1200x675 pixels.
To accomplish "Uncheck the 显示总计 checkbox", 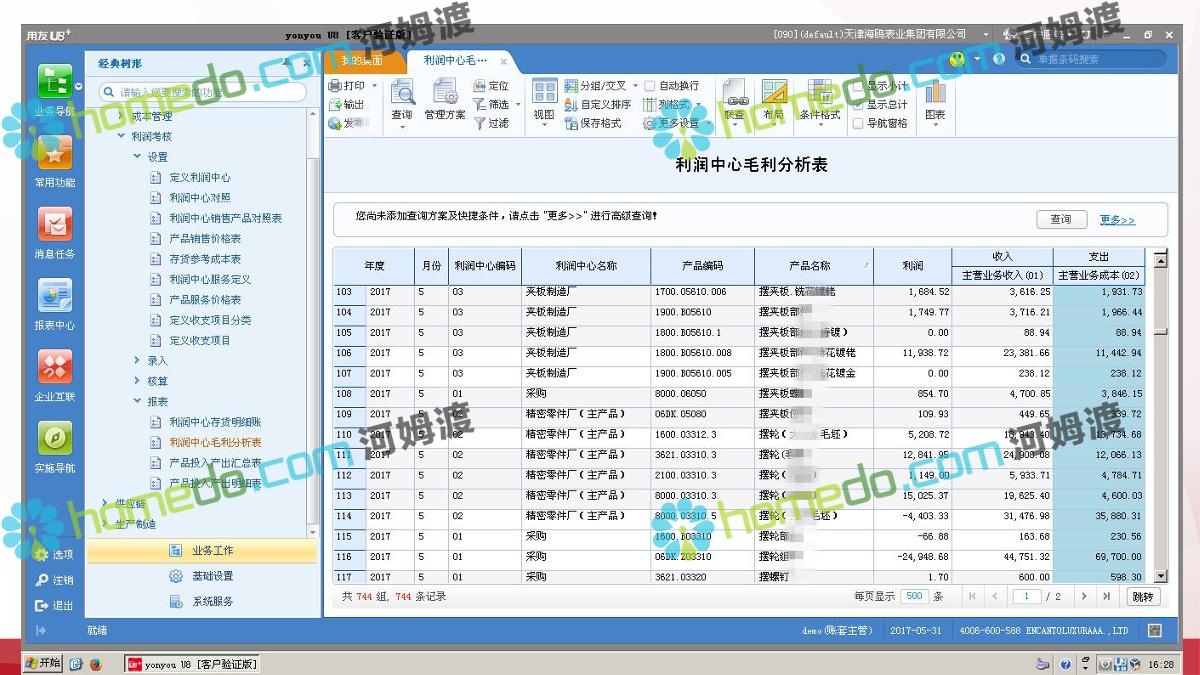I will [x=858, y=104].
